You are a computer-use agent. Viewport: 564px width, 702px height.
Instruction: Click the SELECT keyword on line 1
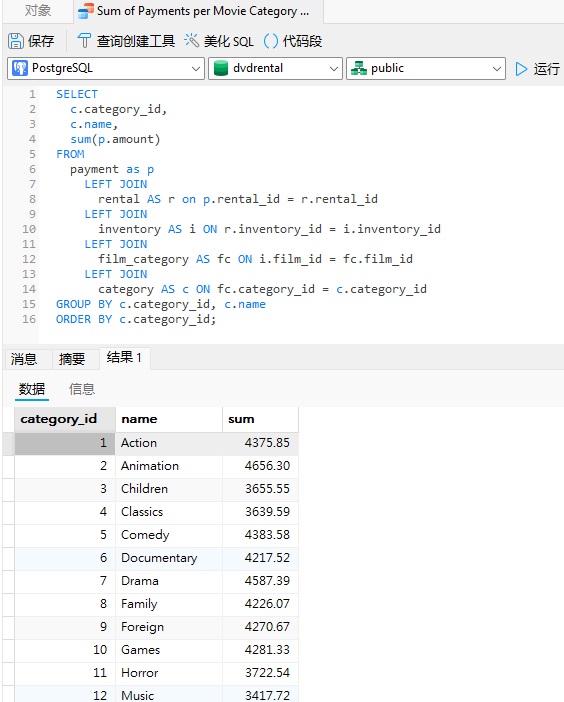click(77, 94)
